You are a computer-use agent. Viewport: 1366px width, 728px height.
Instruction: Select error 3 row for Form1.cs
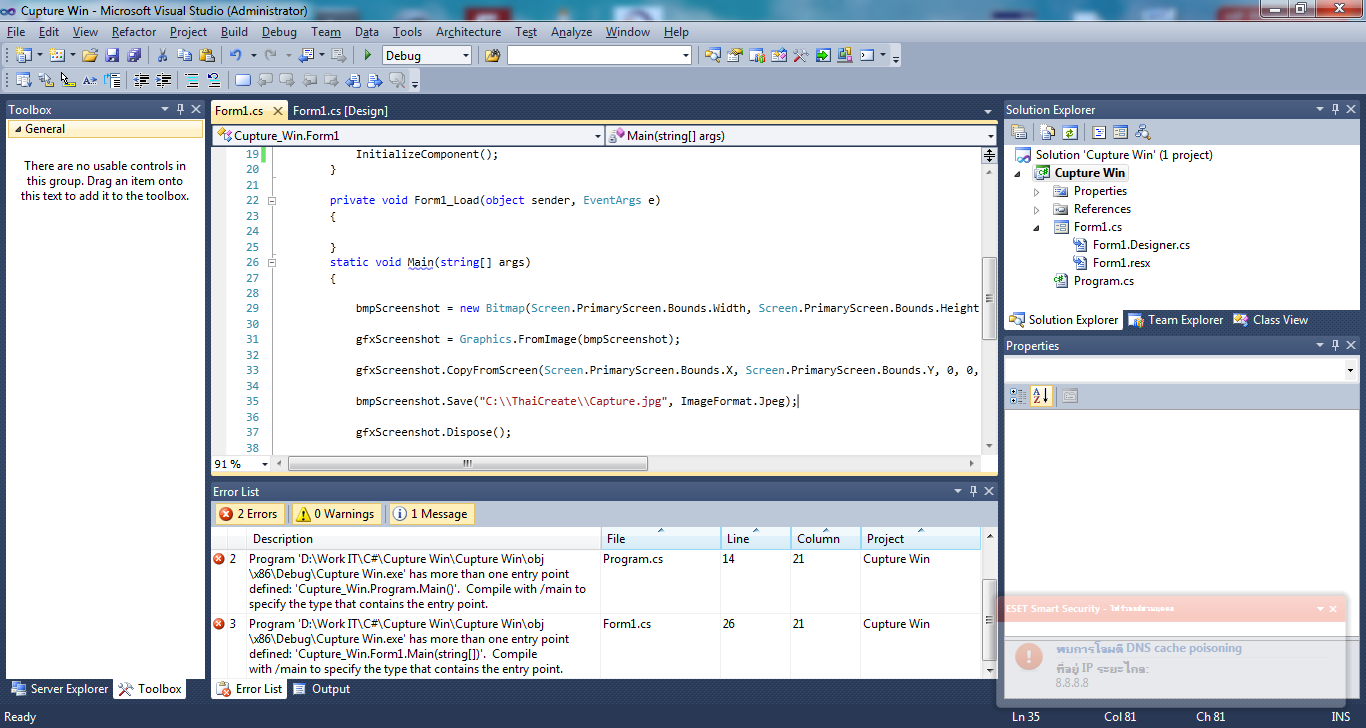click(595, 646)
